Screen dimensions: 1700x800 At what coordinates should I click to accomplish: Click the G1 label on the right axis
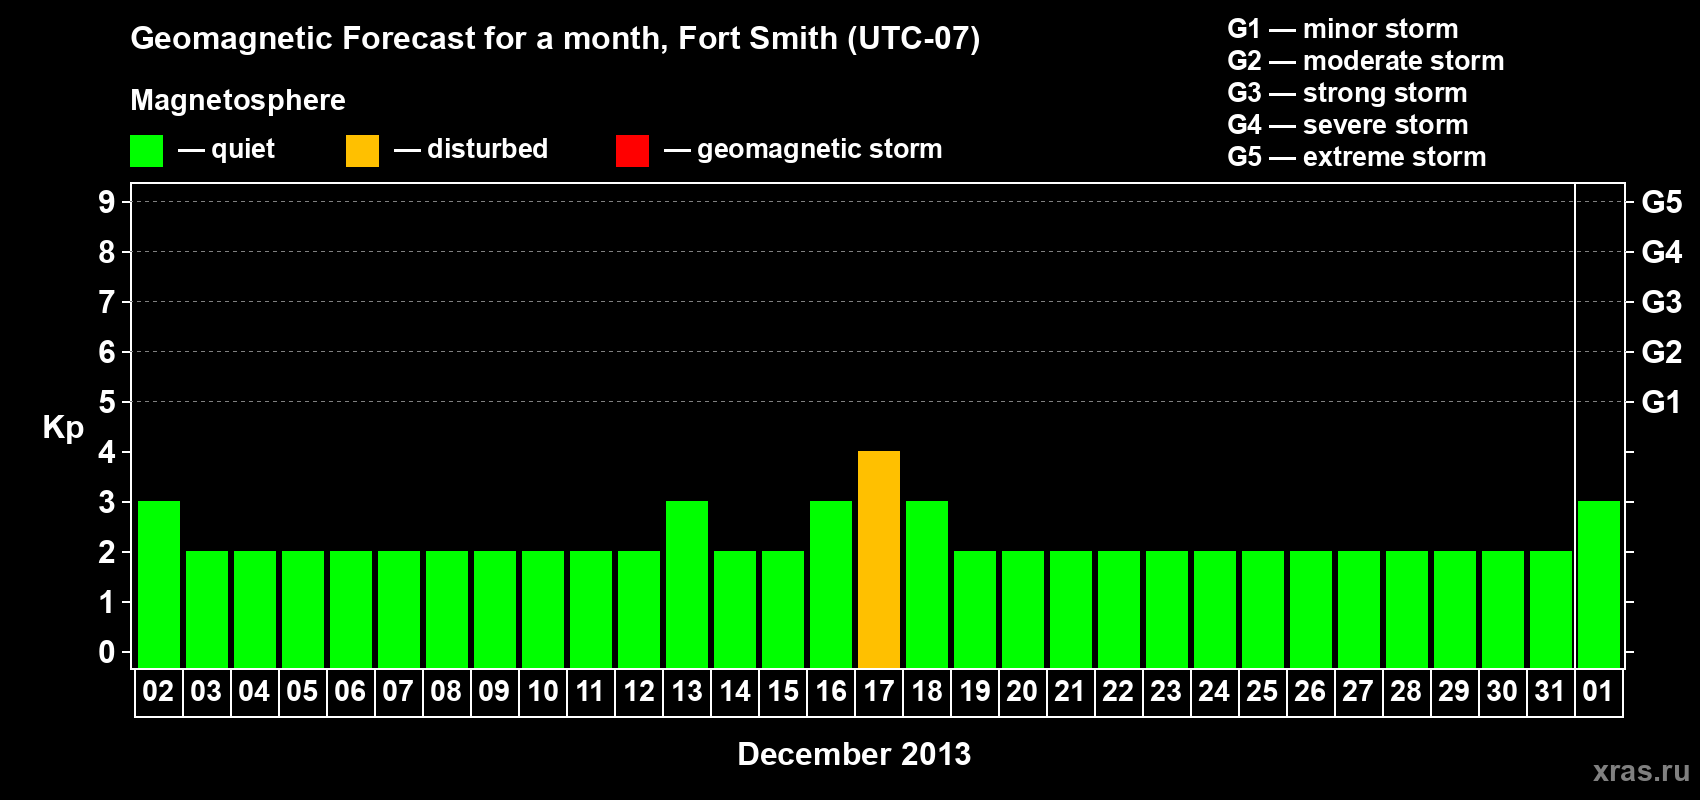click(1662, 402)
